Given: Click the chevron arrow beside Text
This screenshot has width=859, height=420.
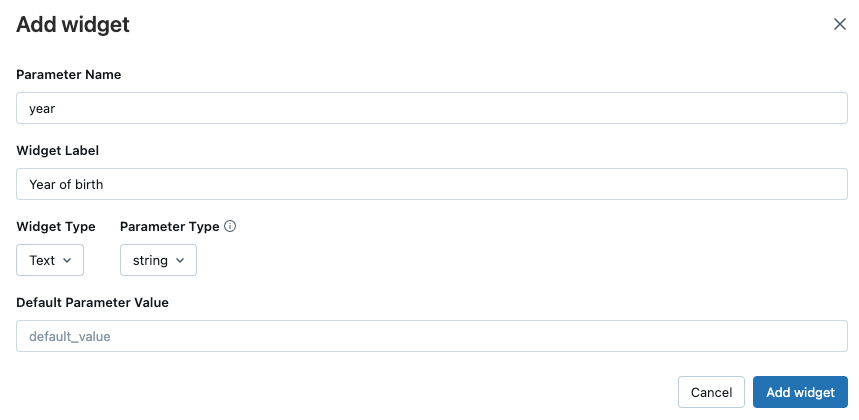Looking at the screenshot, I should [x=67, y=260].
